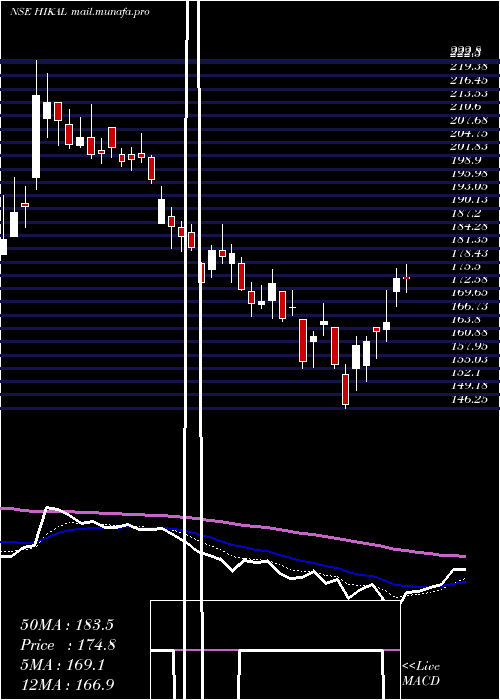500x700 pixels.
Task: Click the 187.2 price axis label
Action: pos(466,213)
